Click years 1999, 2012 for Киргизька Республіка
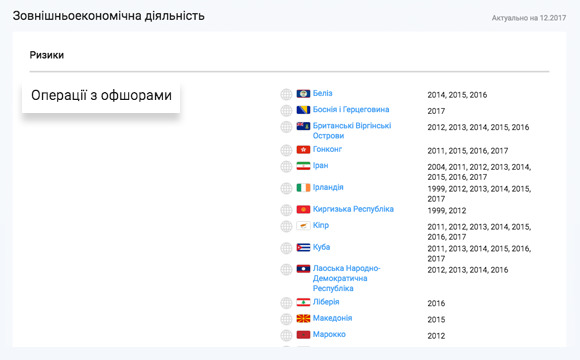Image resolution: width=580 pixels, height=360 pixels. (447, 211)
